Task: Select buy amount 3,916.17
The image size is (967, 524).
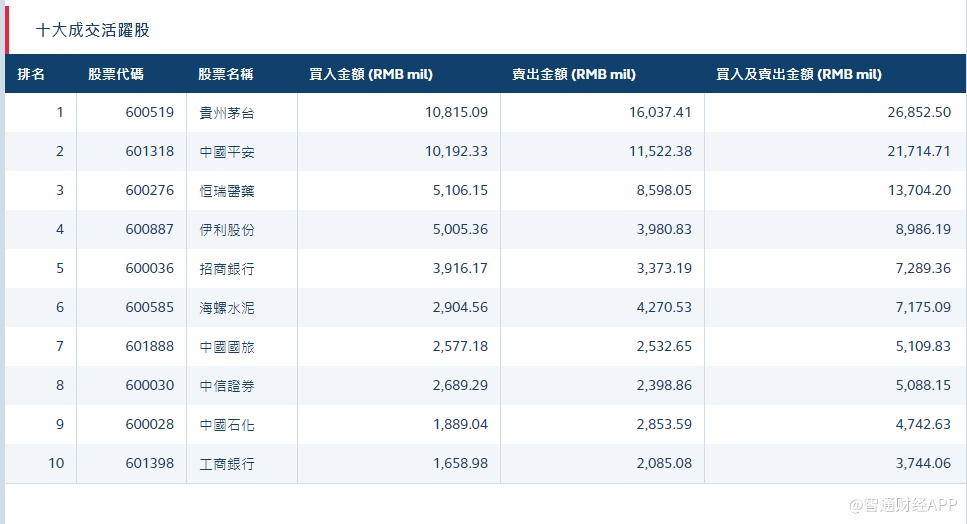Action: pyautogui.click(x=460, y=268)
